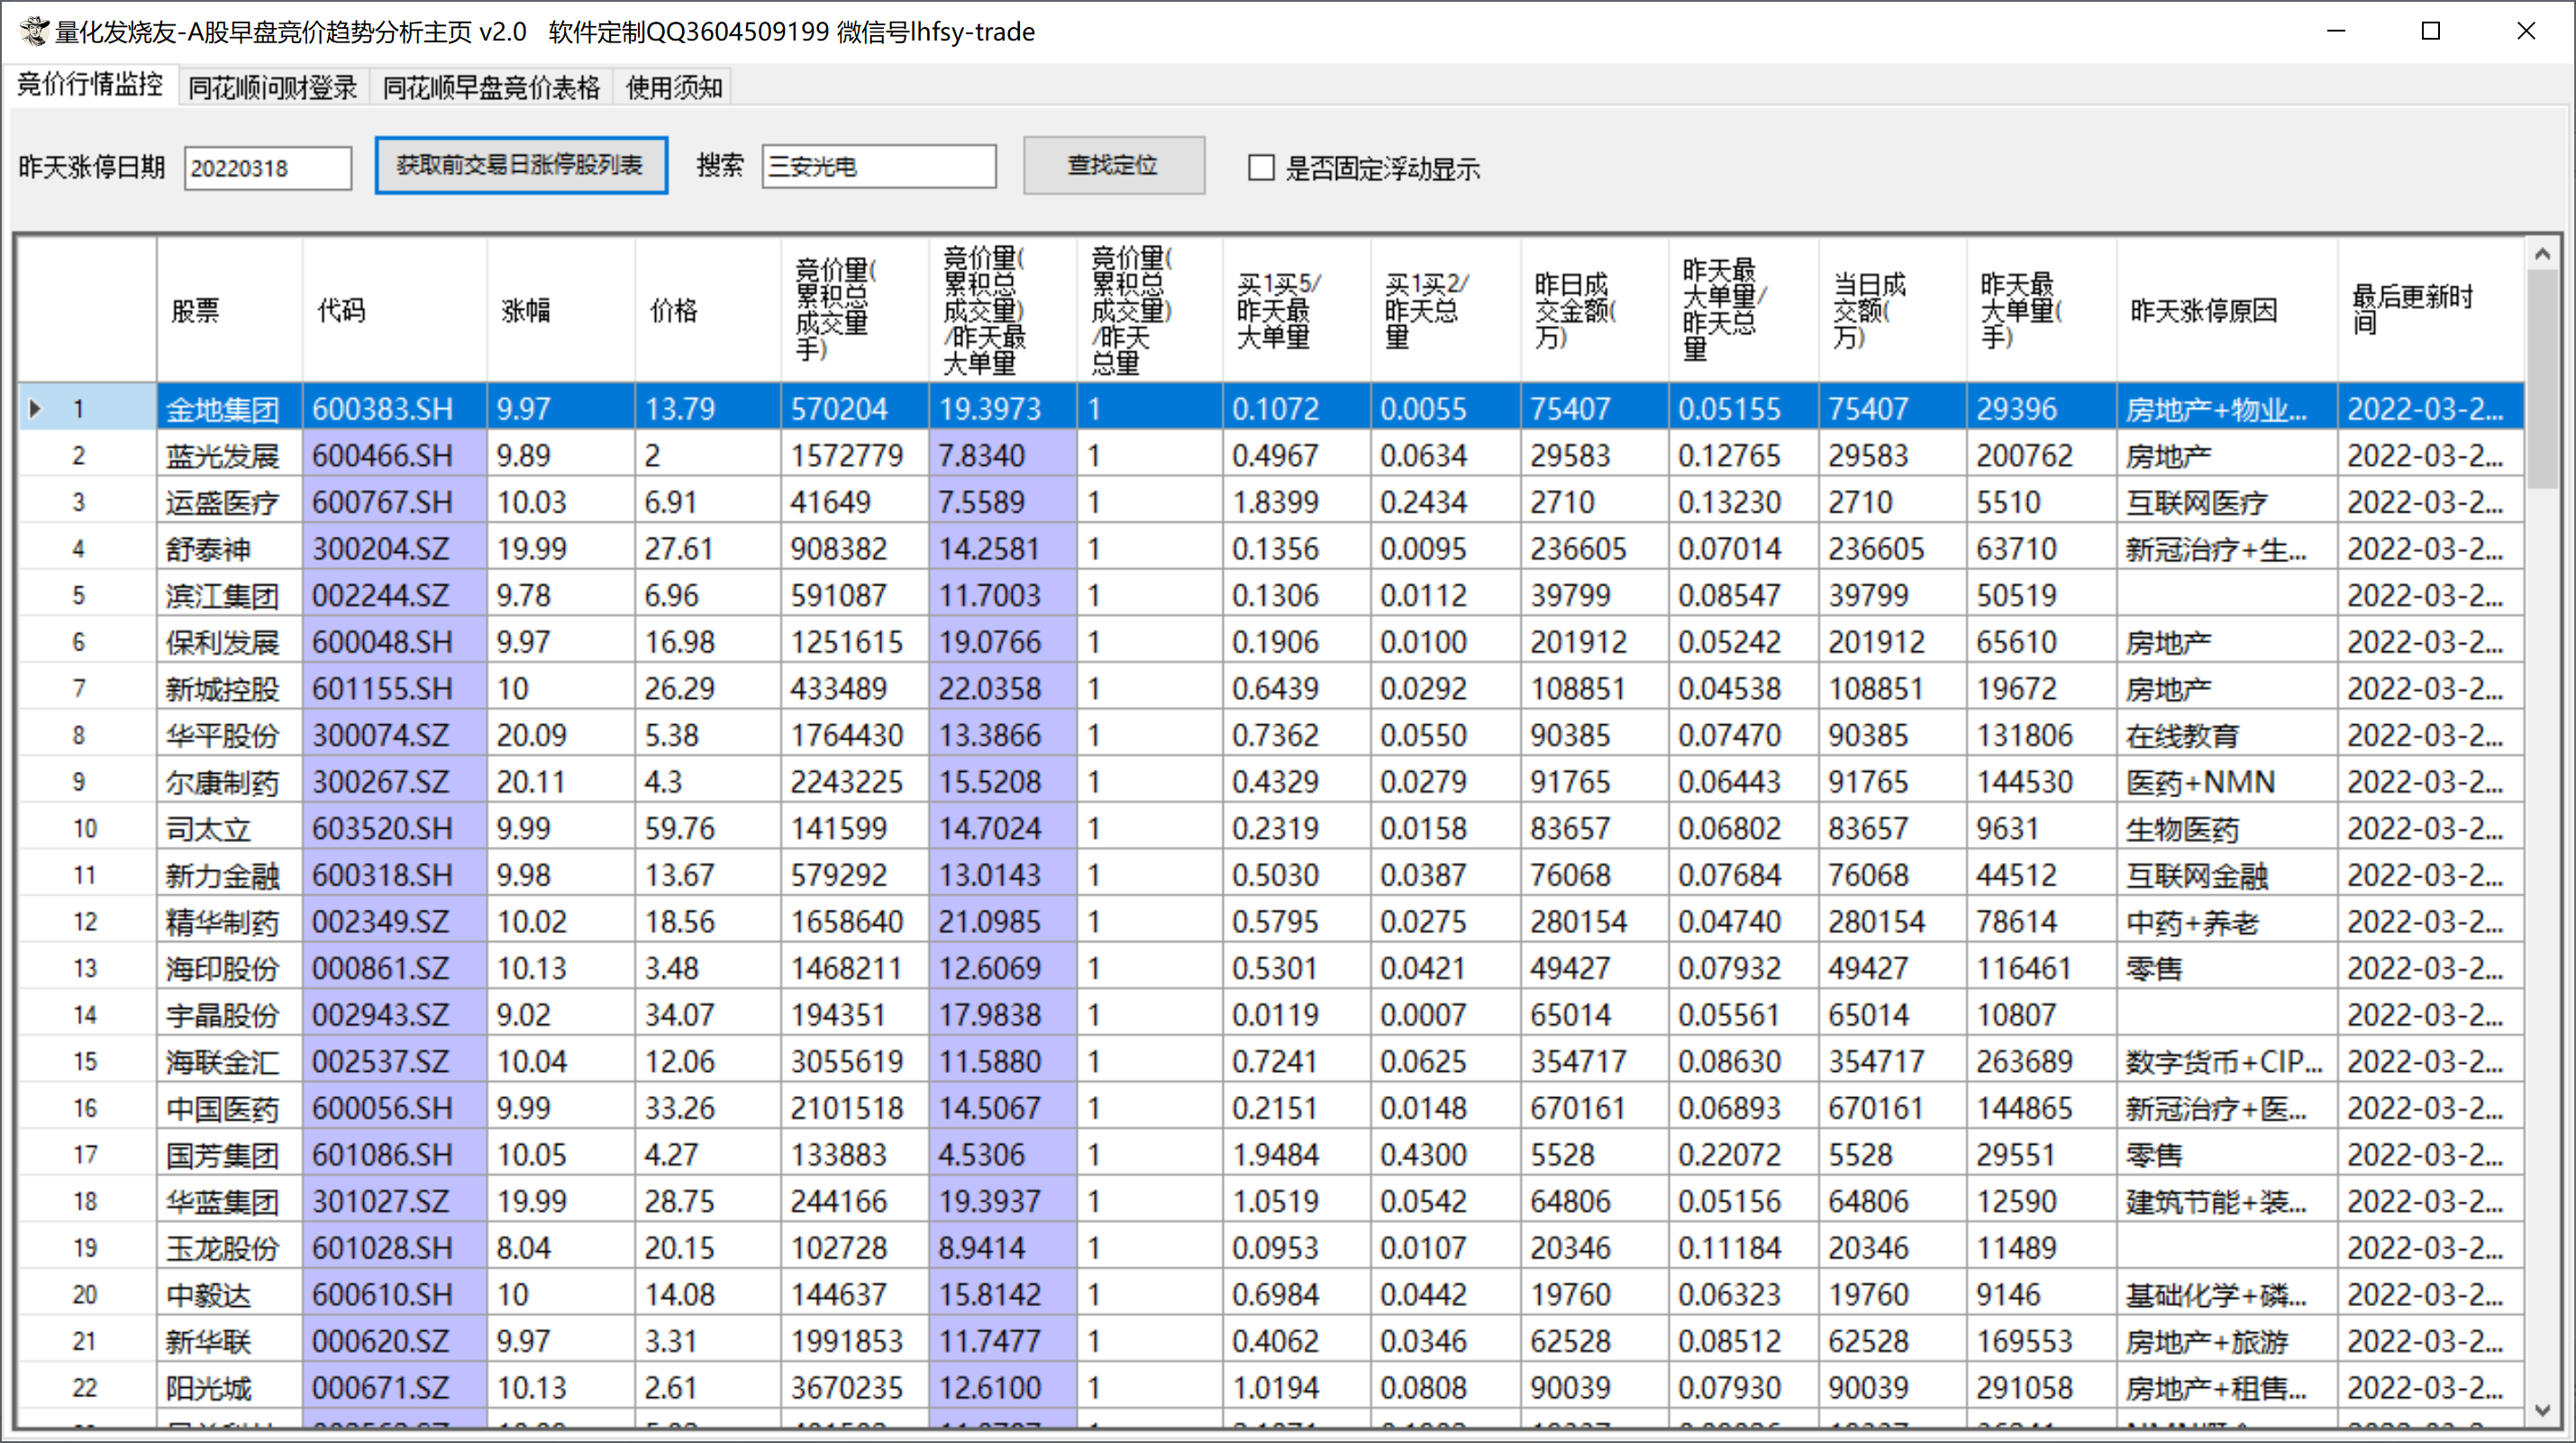
Task: Click the 670161 yesterday turnover cell
Action: coord(1594,1108)
